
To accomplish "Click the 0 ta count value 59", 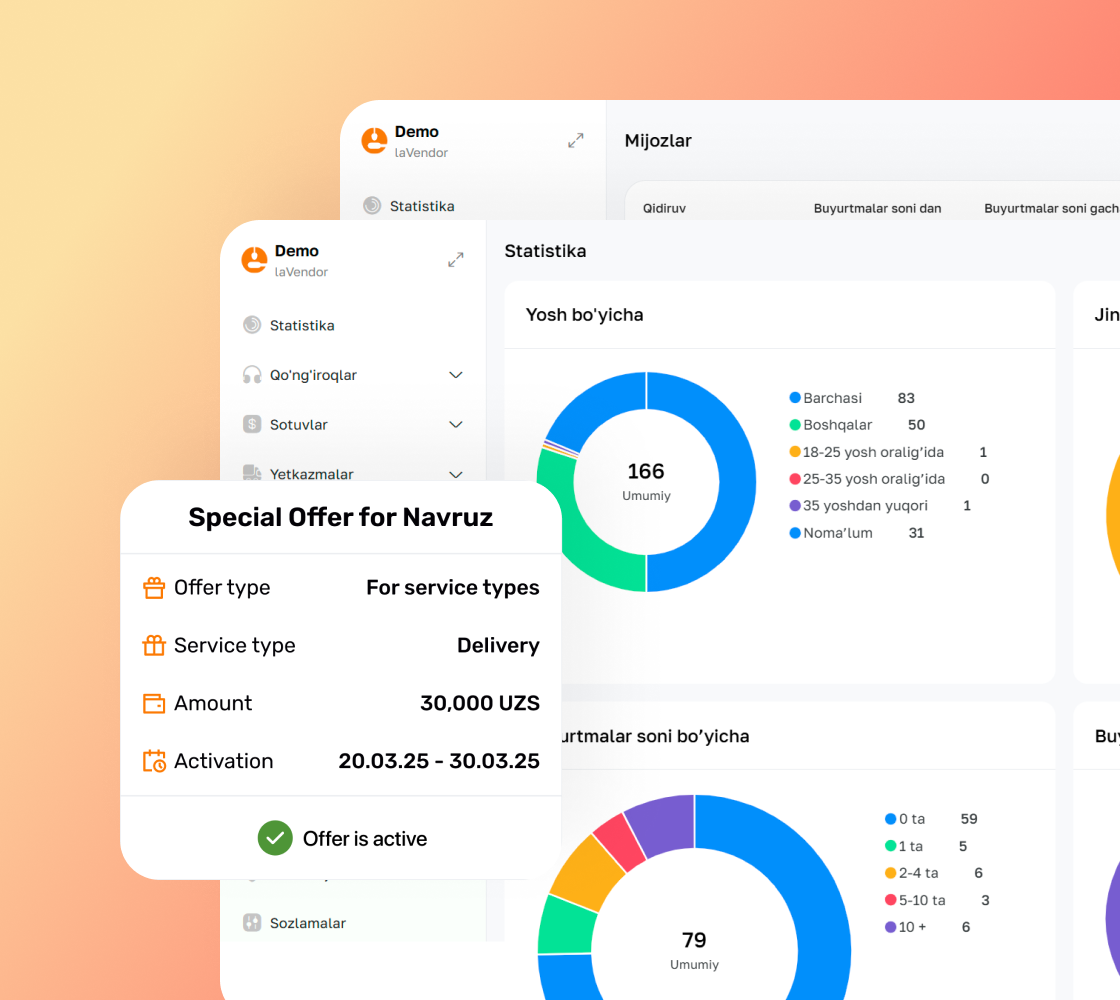I will 969,819.
